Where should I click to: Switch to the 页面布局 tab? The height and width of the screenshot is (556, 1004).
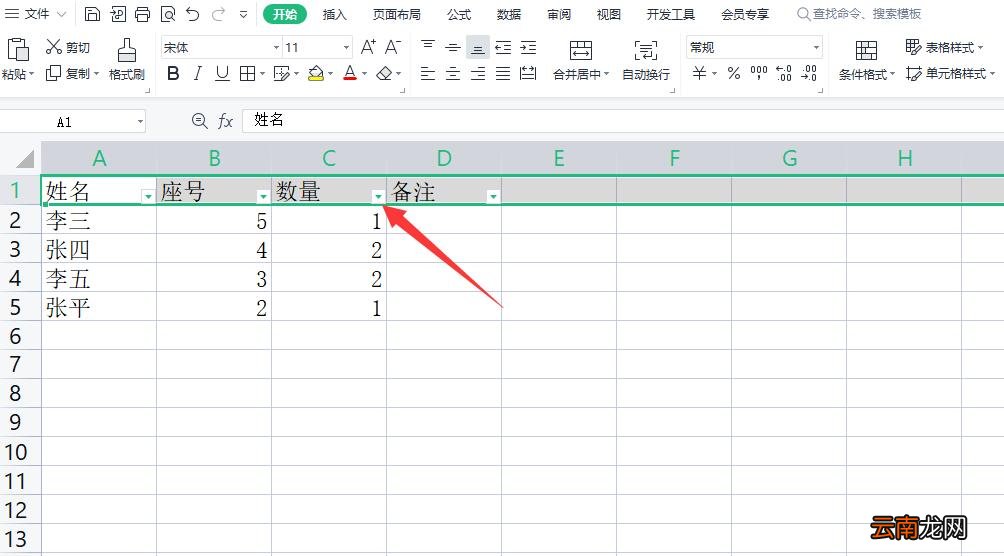(x=396, y=14)
